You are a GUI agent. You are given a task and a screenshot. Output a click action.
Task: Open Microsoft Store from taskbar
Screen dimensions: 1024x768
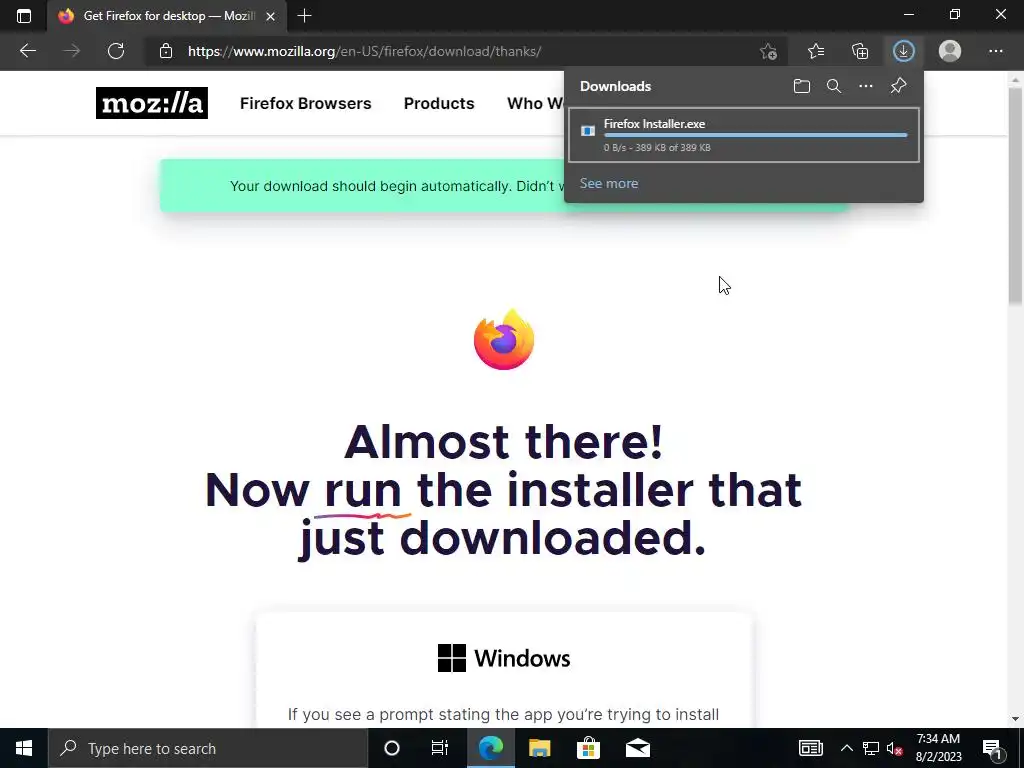588,748
